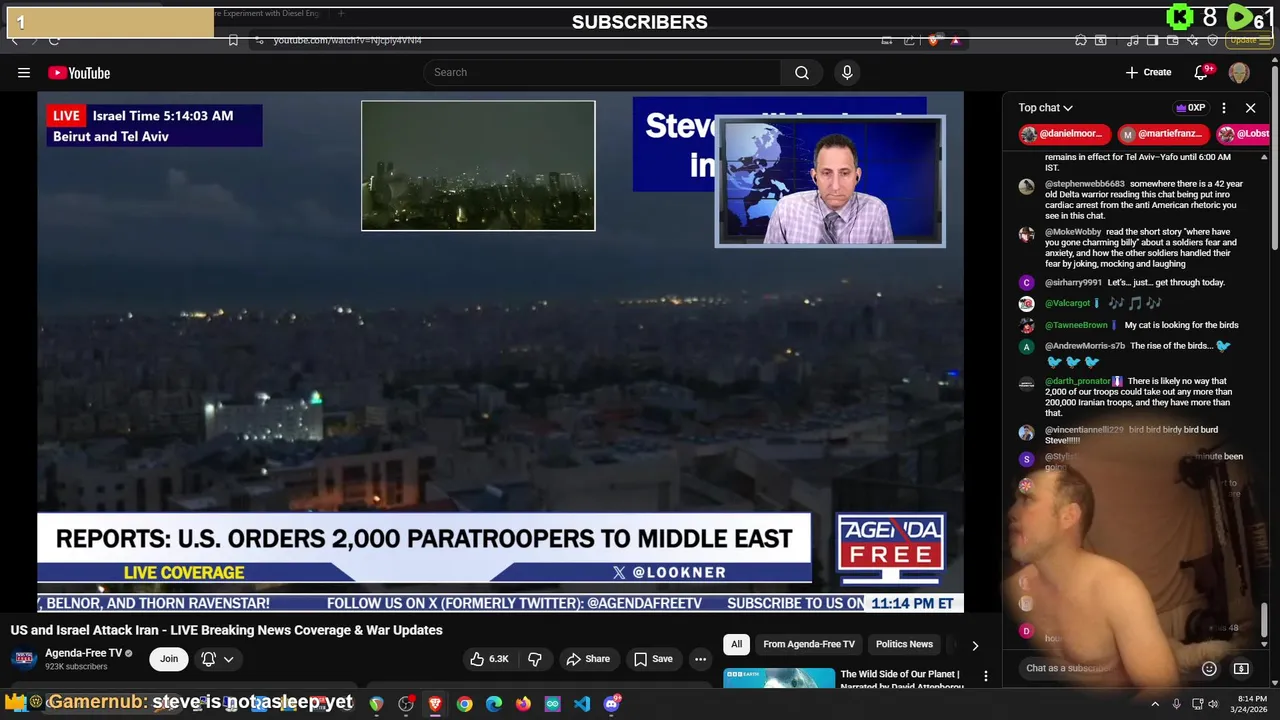Save the video to a playlist

tap(653, 659)
